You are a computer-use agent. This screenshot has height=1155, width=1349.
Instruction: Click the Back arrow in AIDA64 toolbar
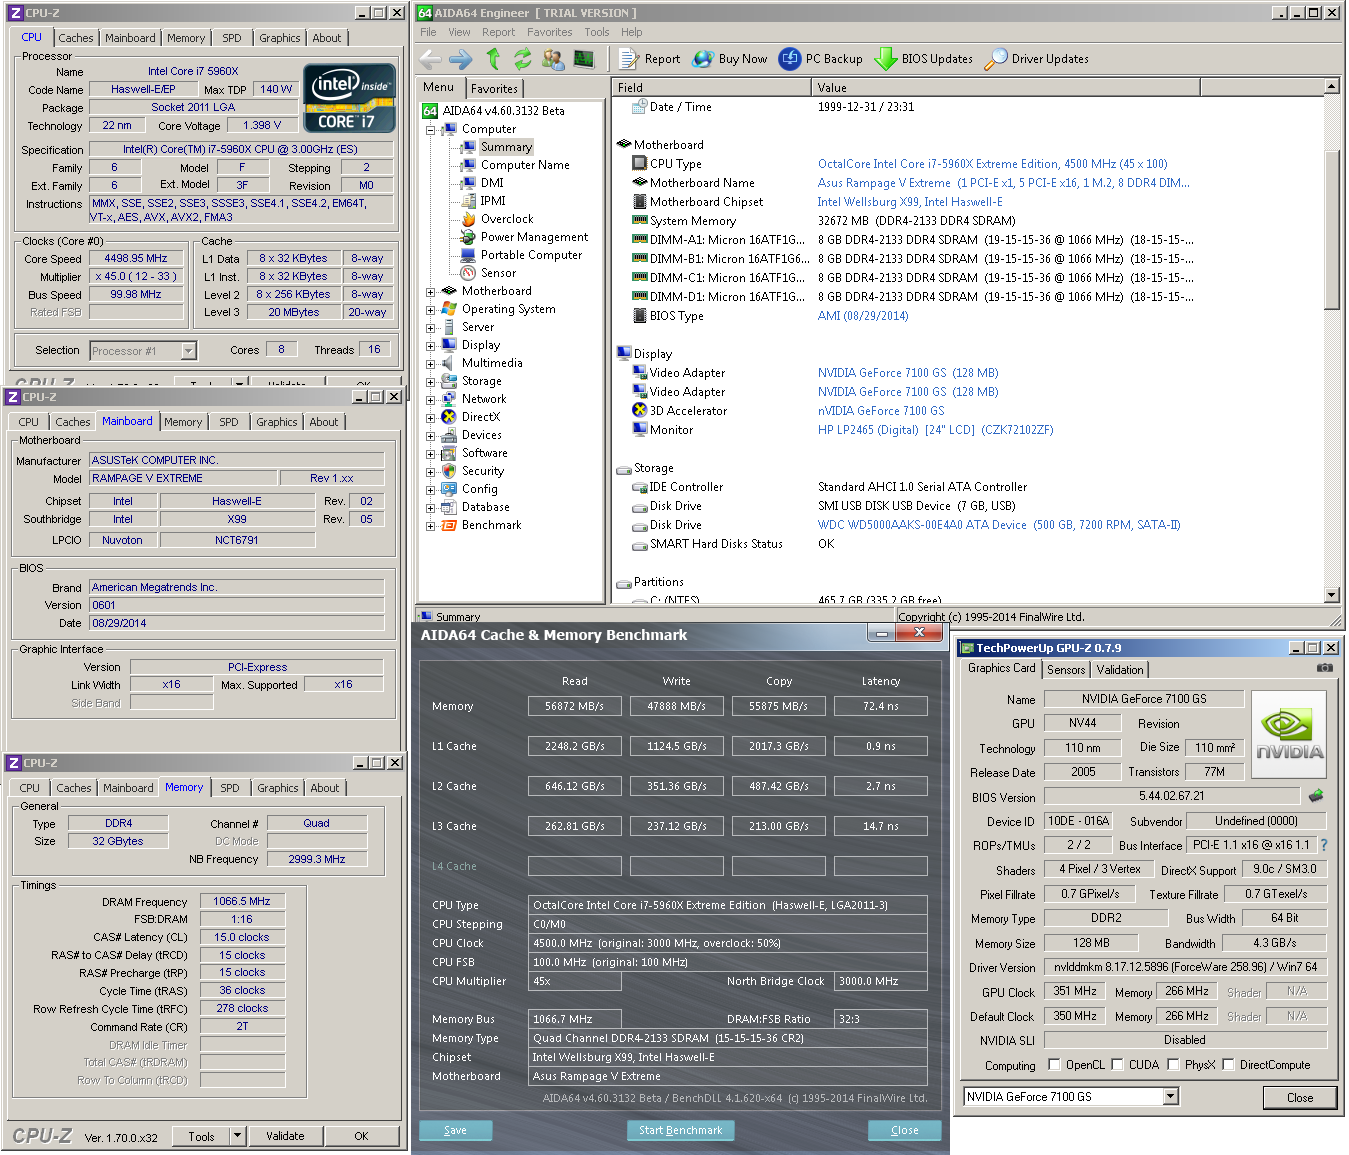(x=431, y=59)
